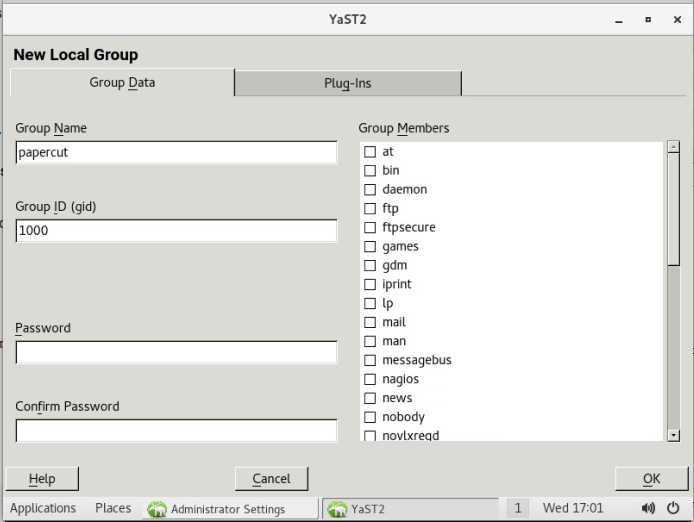
Task: Cancel the new group creation
Action: pyautogui.click(x=271, y=479)
